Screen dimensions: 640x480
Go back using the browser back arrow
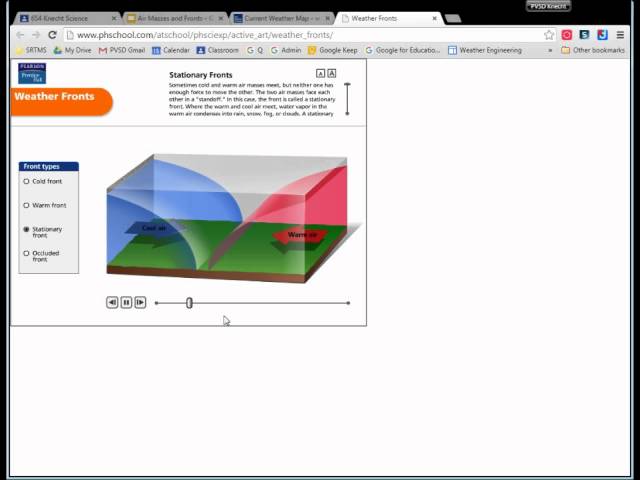point(20,35)
